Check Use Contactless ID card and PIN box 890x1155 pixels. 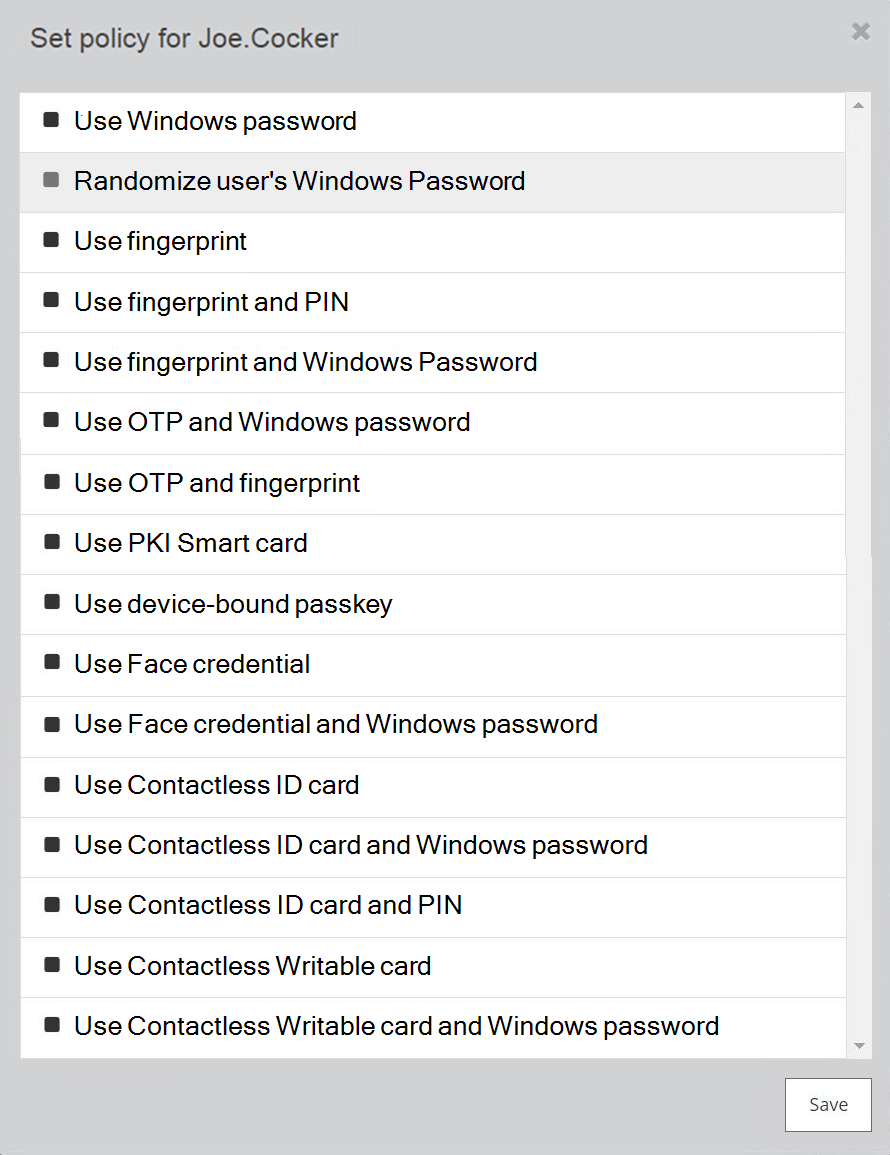pyautogui.click(x=51, y=905)
